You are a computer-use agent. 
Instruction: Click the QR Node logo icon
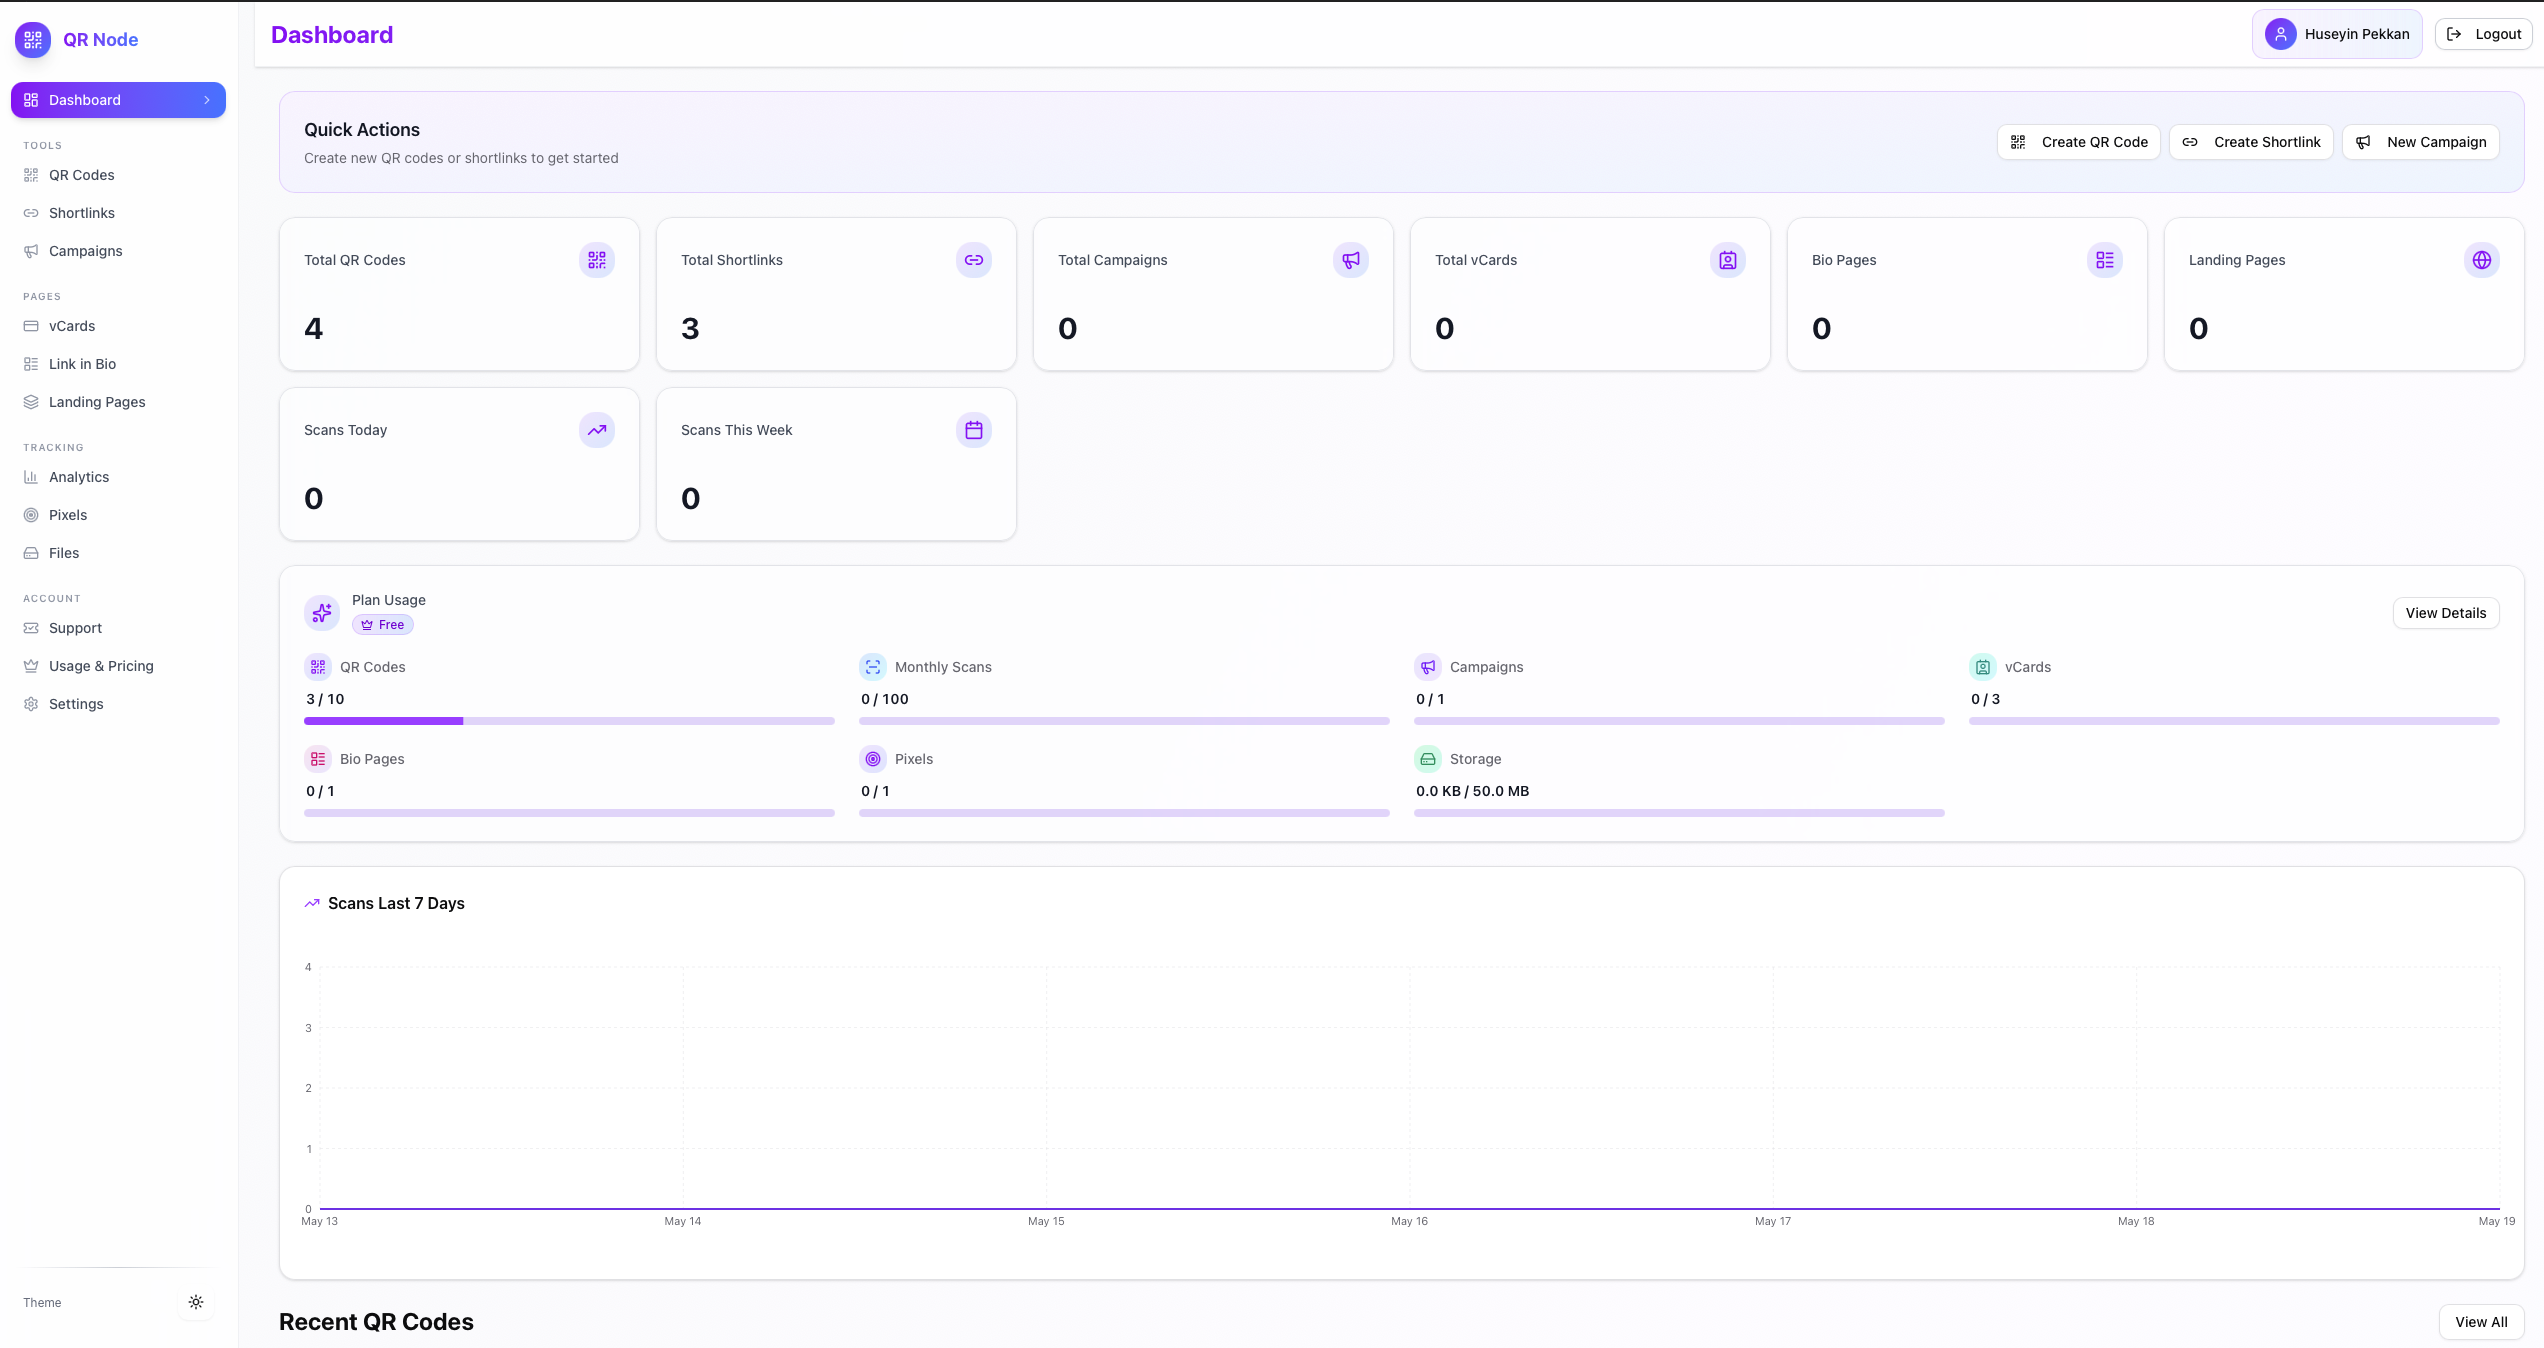(33, 40)
